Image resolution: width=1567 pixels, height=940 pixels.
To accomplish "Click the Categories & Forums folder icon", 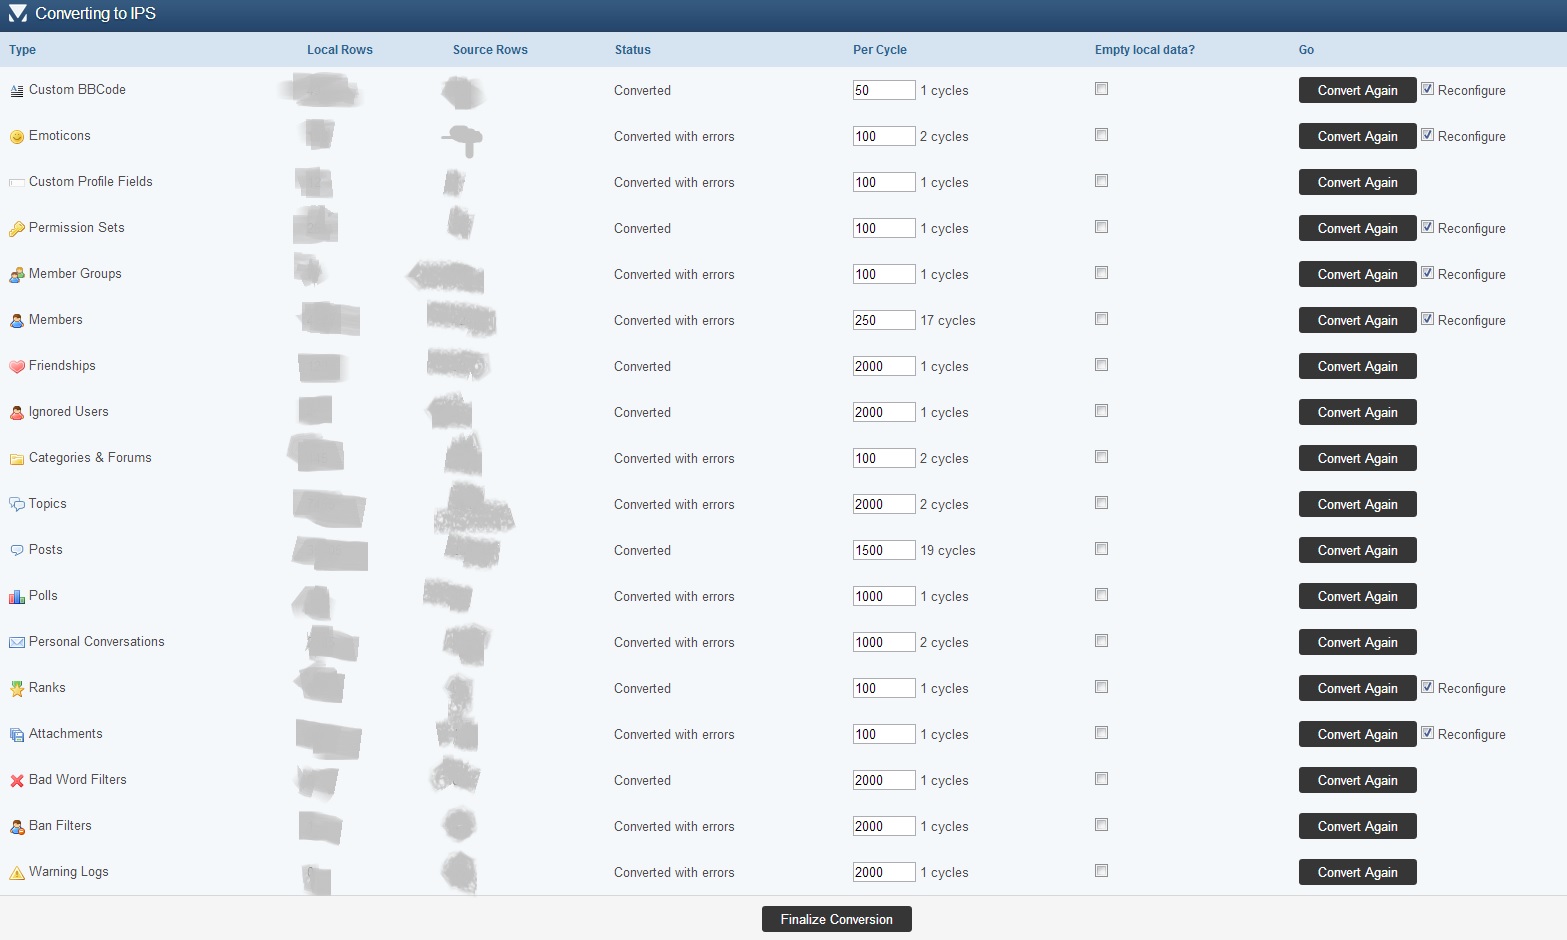I will pyautogui.click(x=17, y=459).
